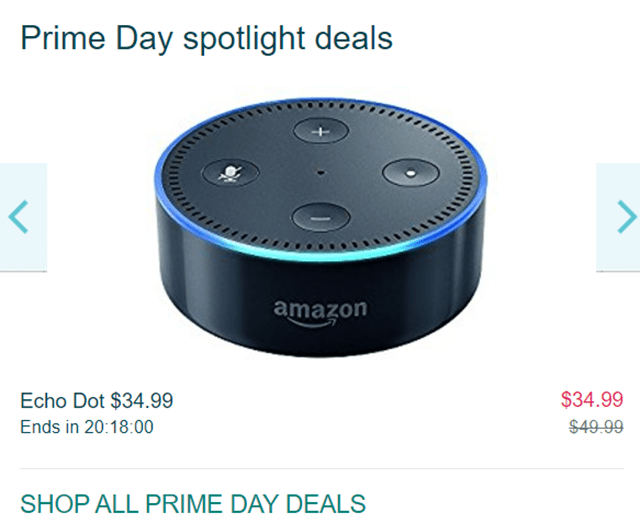Click the word Dot in the product title
Screen dimensions: 640x525
coord(89,401)
